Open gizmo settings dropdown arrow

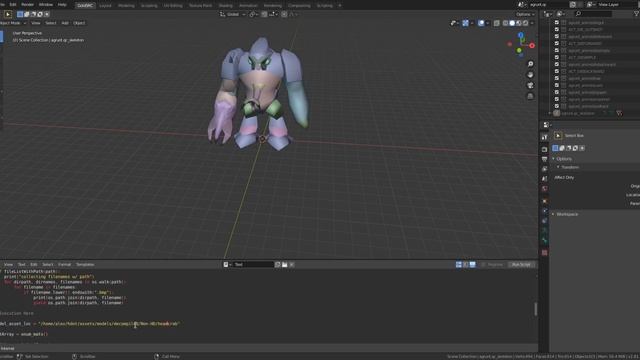pyautogui.click(x=472, y=23)
